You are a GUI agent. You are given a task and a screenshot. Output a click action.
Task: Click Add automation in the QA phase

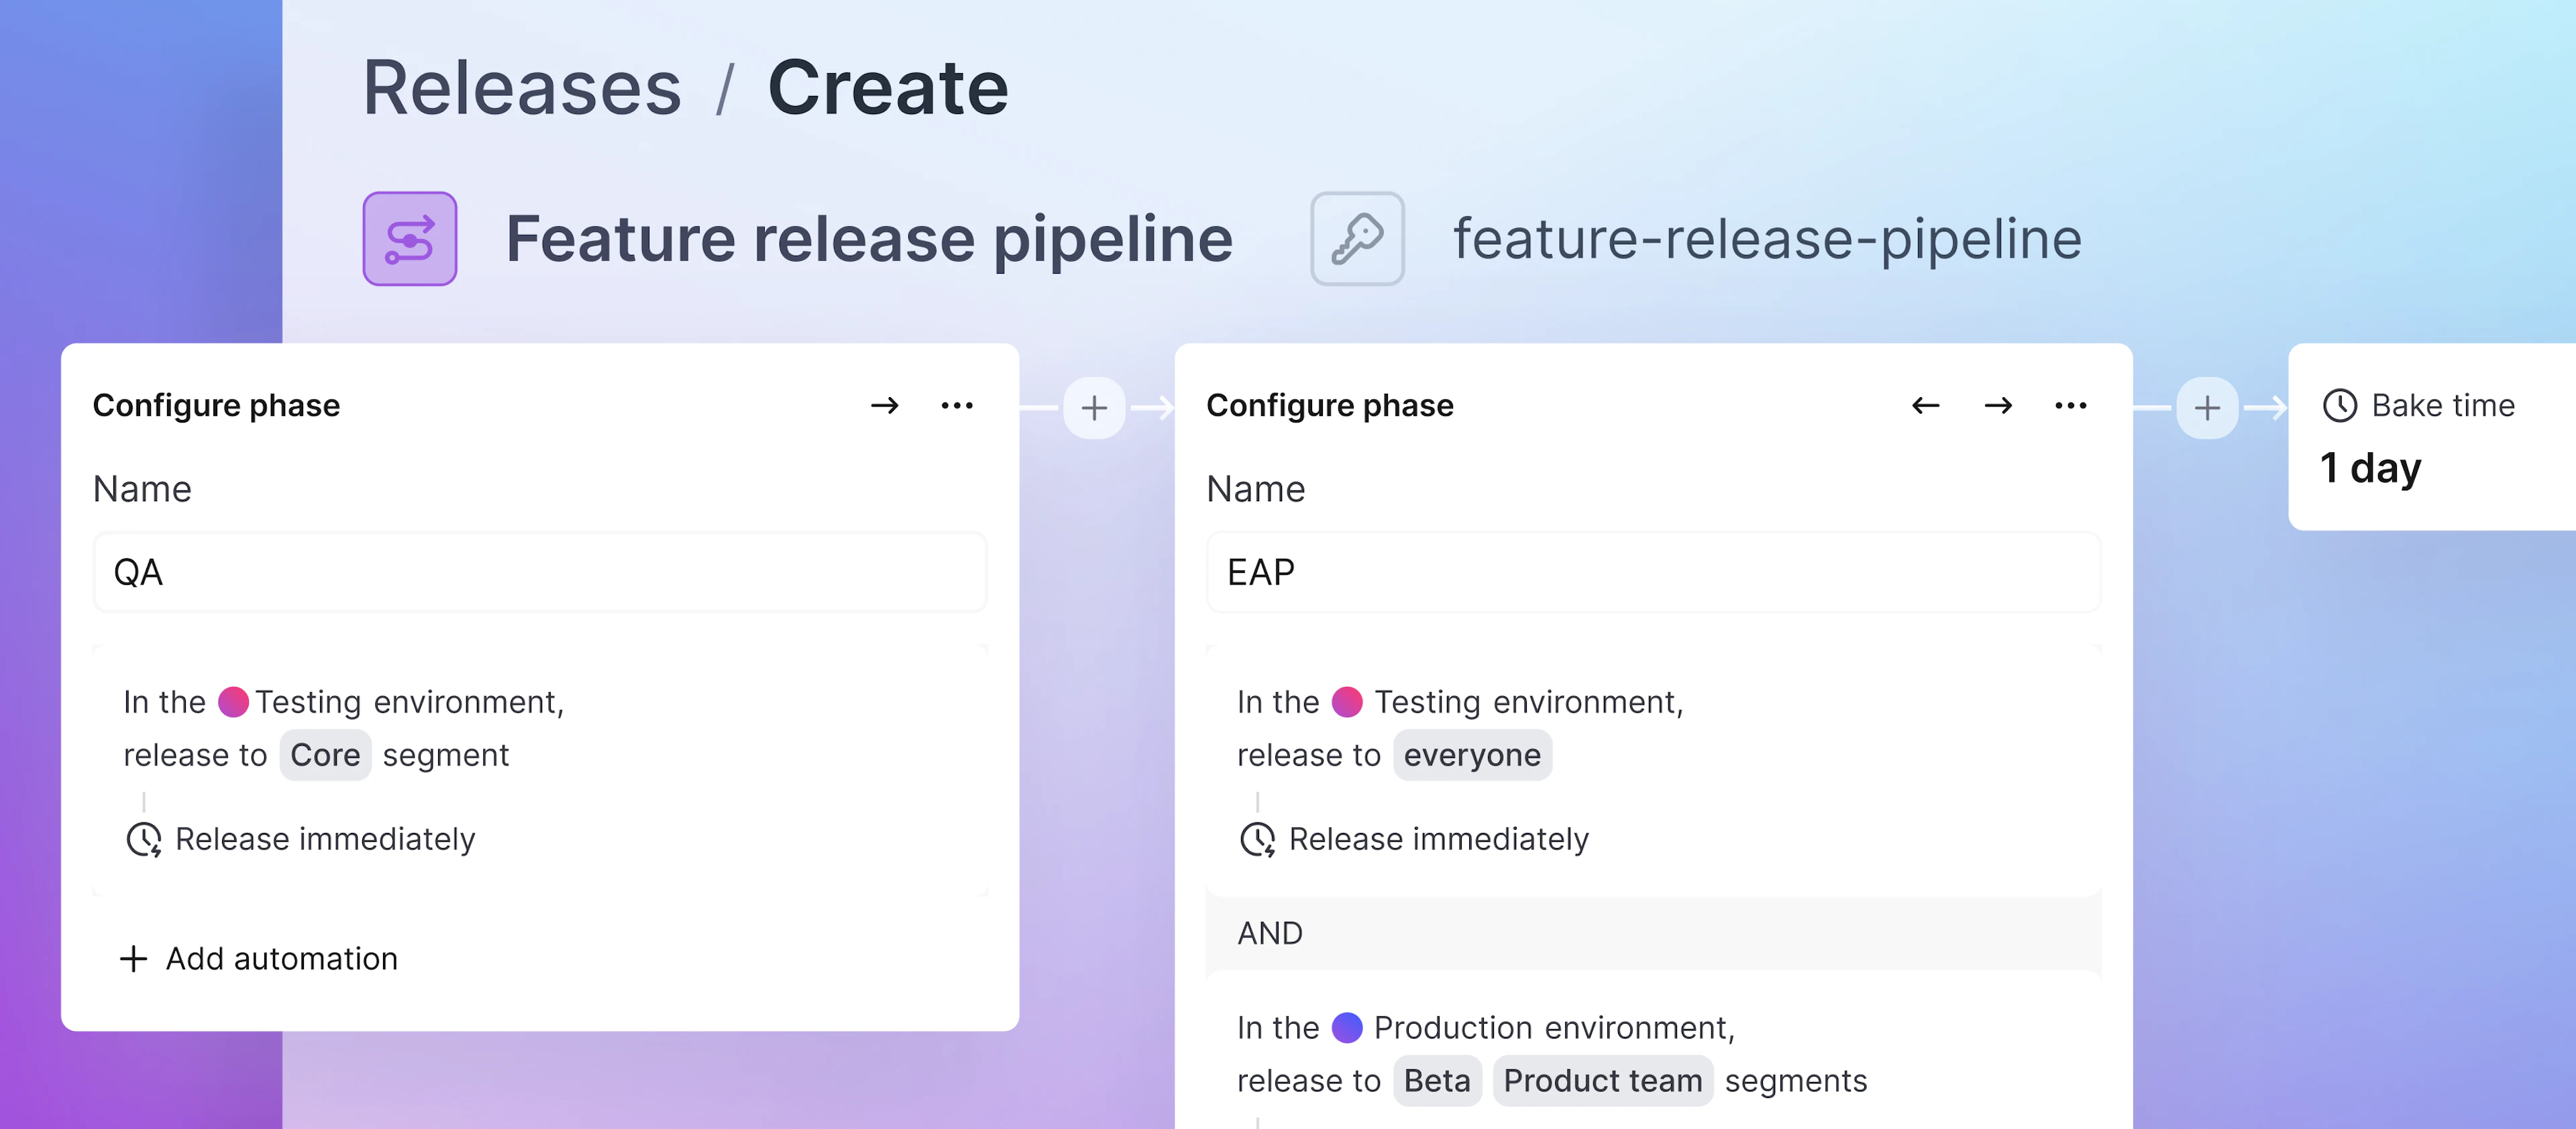click(x=259, y=959)
